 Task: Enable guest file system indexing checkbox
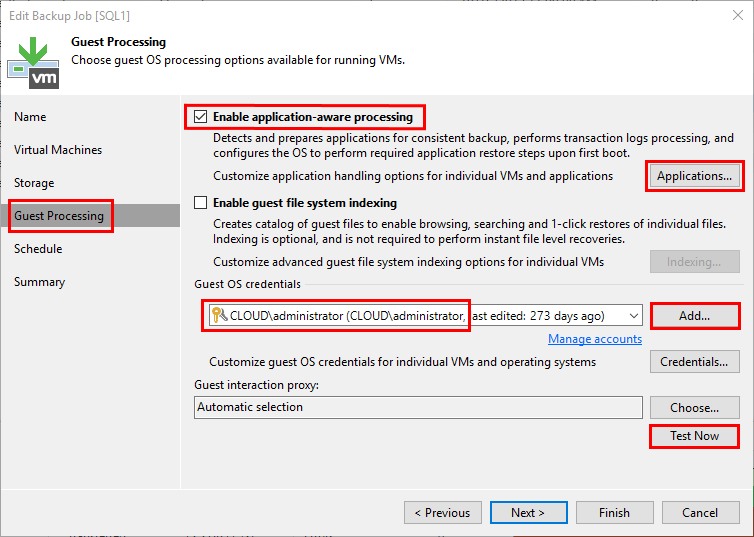pos(201,203)
